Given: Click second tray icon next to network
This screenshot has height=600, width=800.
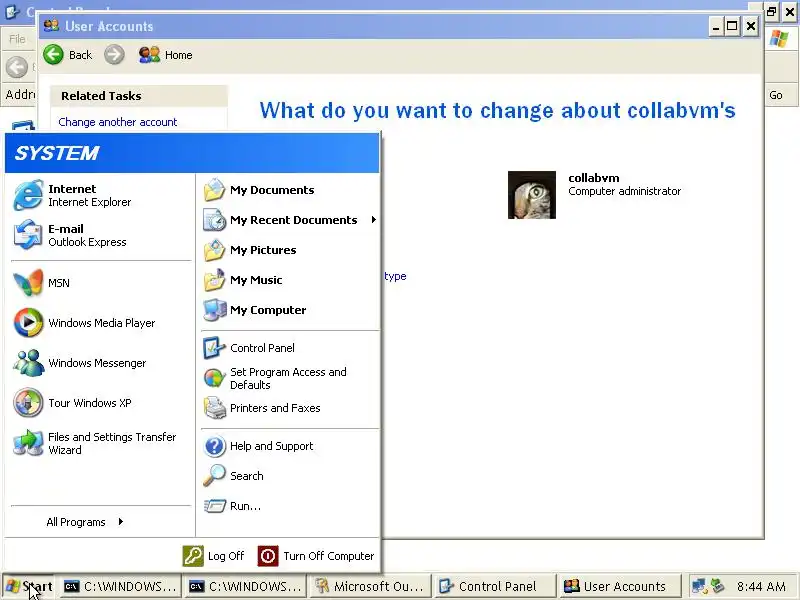Looking at the screenshot, I should pyautogui.click(x=717, y=586).
